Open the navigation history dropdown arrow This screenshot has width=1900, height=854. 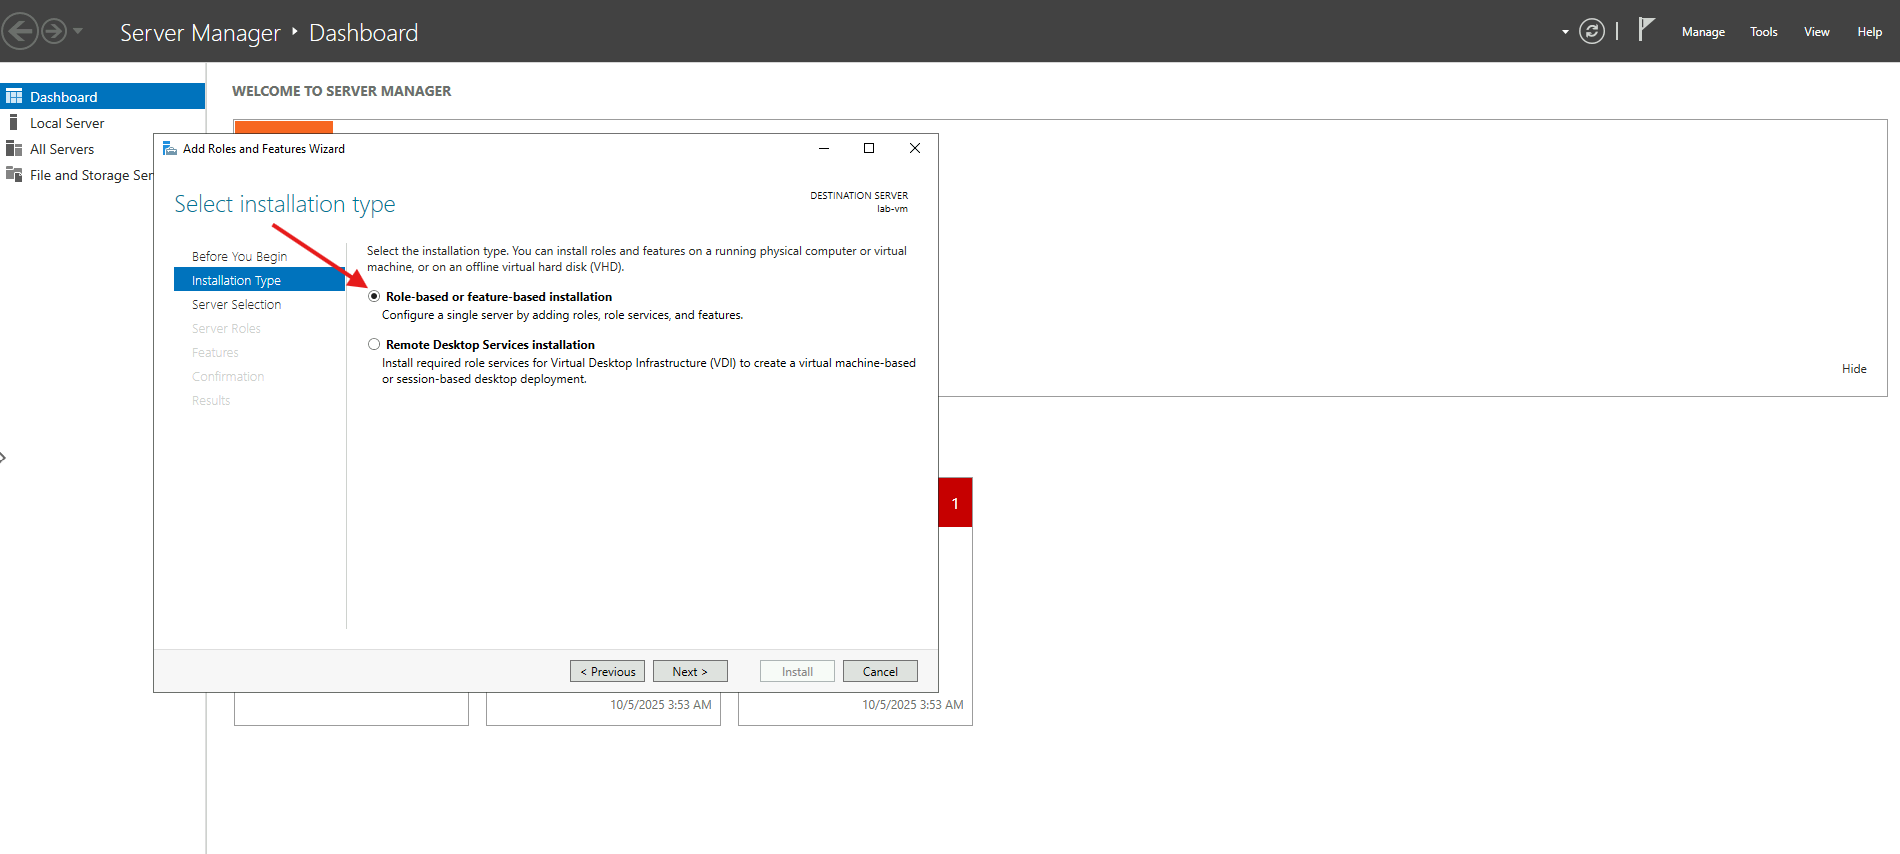[78, 31]
